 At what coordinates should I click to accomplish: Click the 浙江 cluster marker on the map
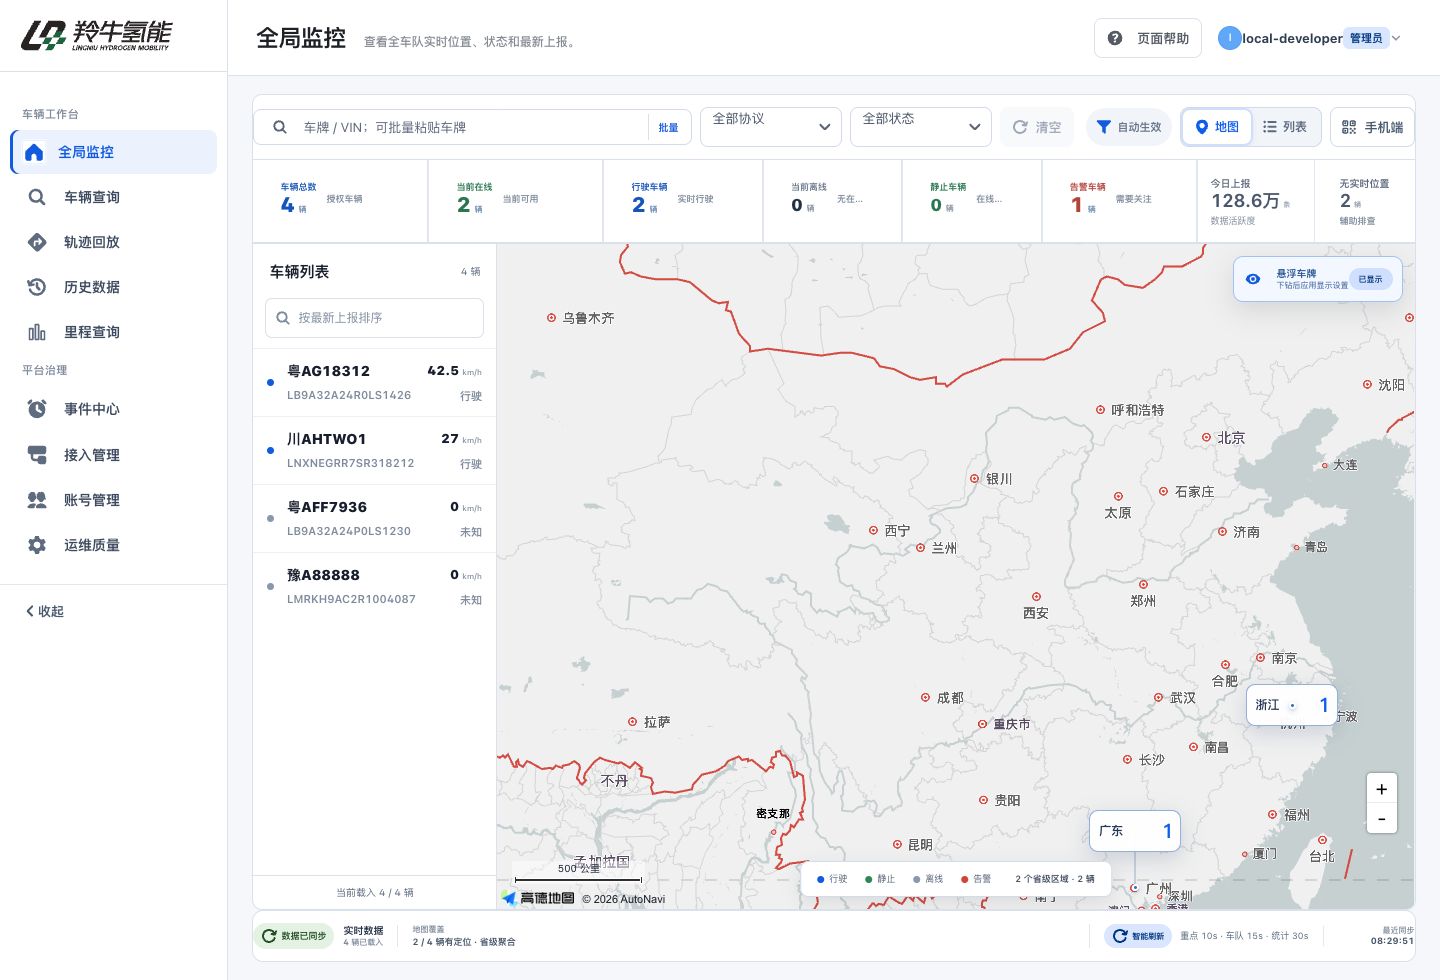[1292, 705]
